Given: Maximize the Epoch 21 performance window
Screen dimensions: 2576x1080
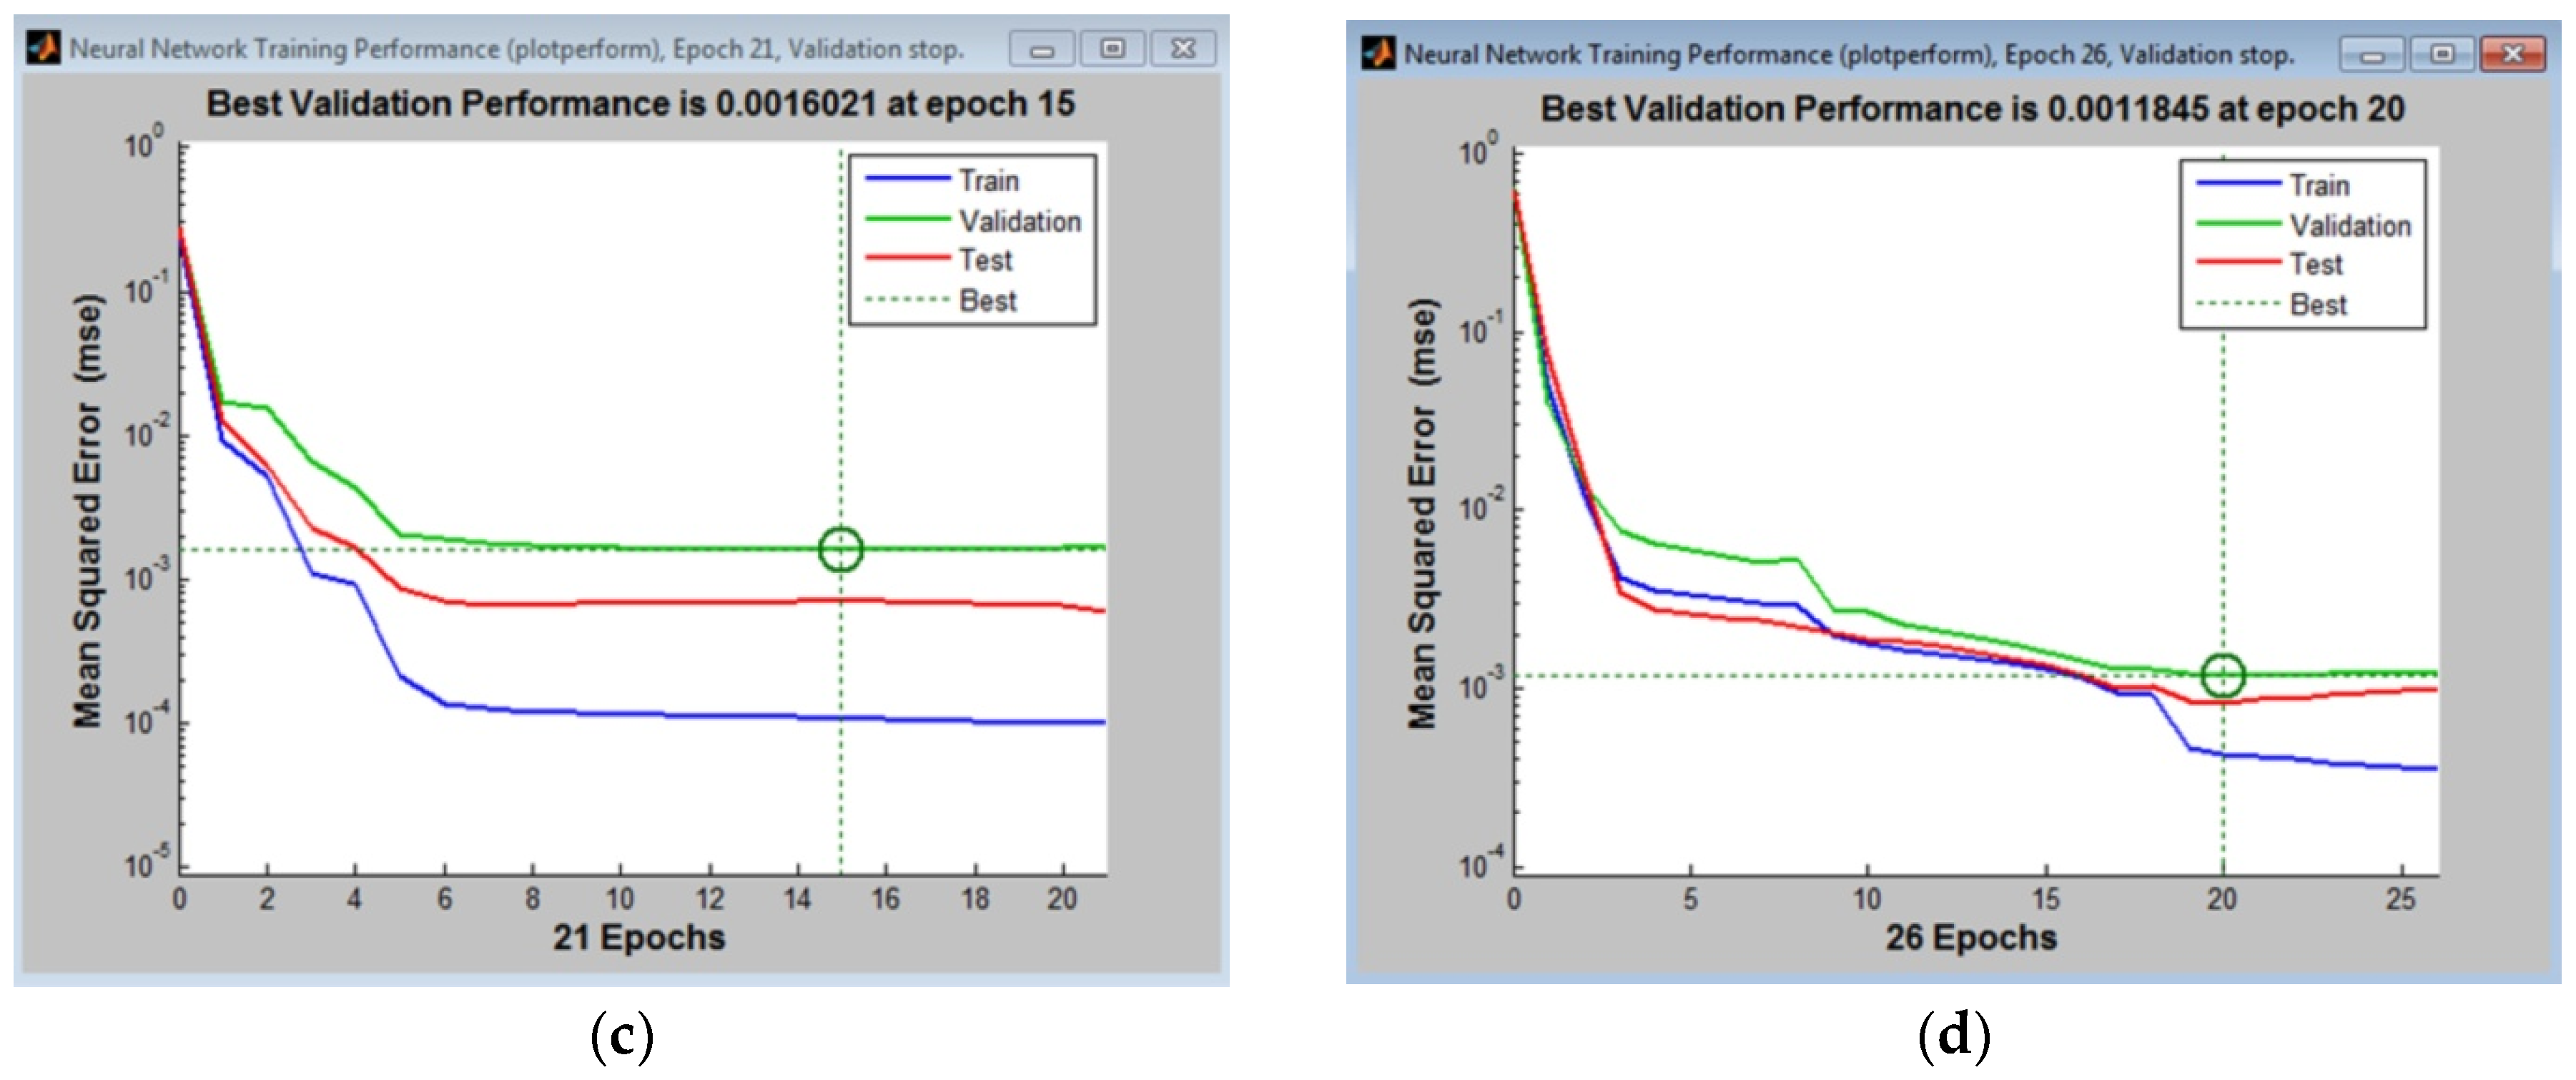Looking at the screenshot, I should tap(1112, 49).
